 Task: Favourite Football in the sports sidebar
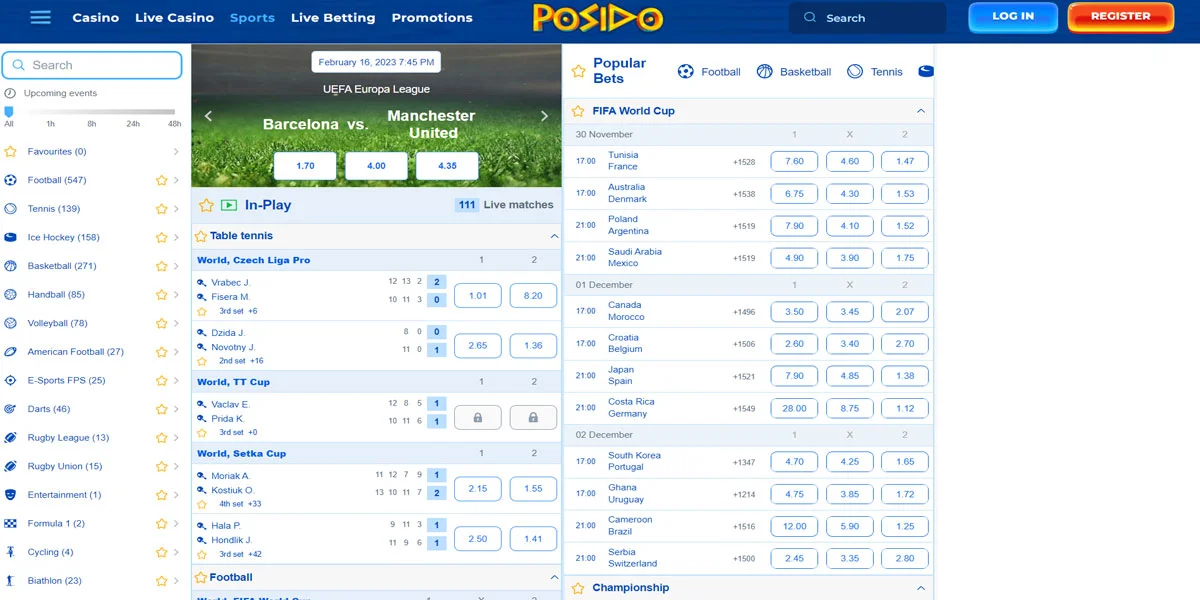(x=161, y=181)
